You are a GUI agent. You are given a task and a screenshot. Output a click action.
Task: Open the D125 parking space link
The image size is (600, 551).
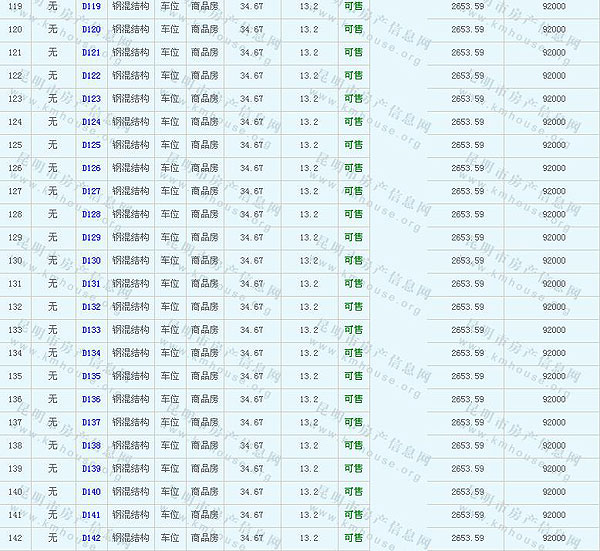click(x=91, y=145)
